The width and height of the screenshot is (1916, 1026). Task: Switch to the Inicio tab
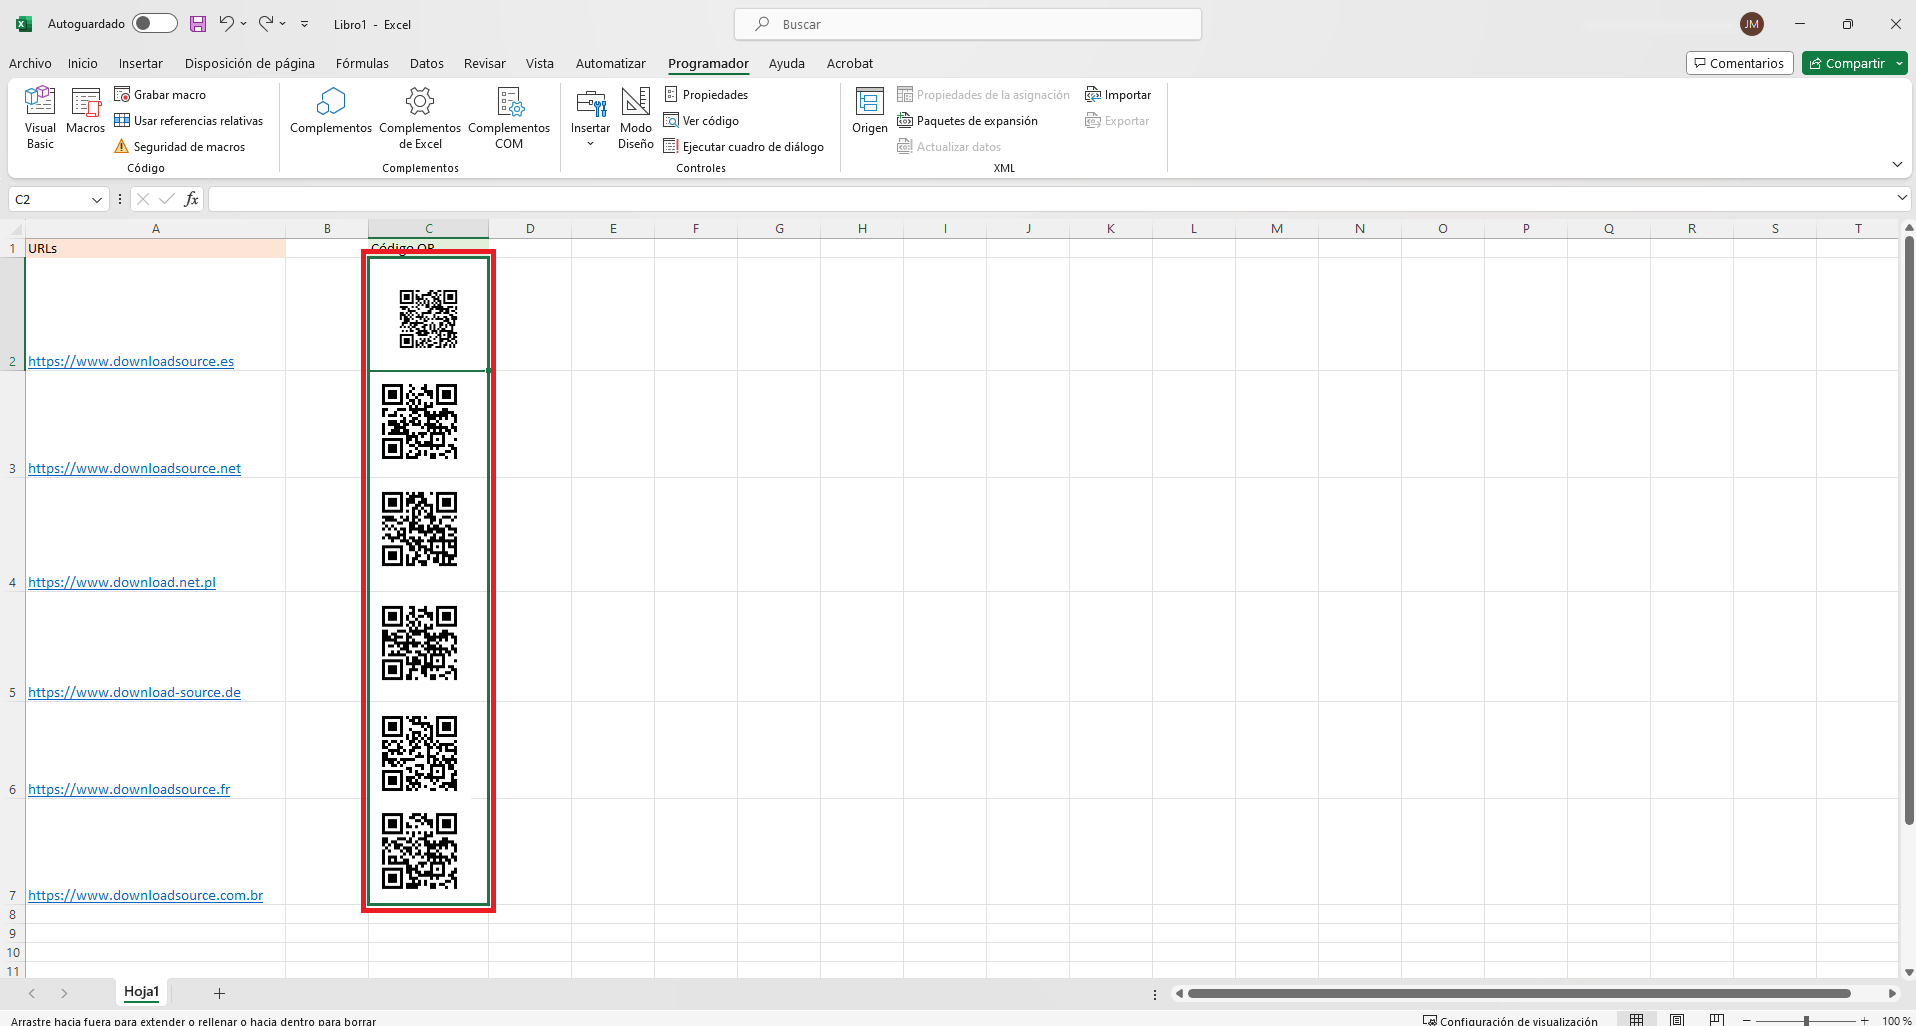(83, 63)
